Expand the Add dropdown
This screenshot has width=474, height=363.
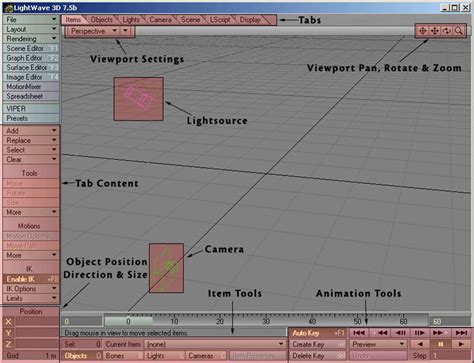click(x=31, y=131)
